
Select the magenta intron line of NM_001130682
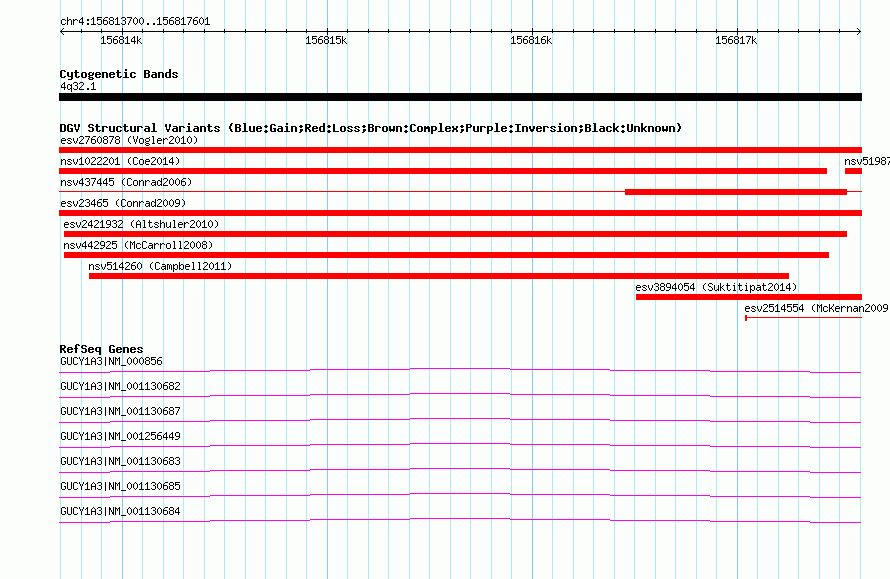(460, 394)
